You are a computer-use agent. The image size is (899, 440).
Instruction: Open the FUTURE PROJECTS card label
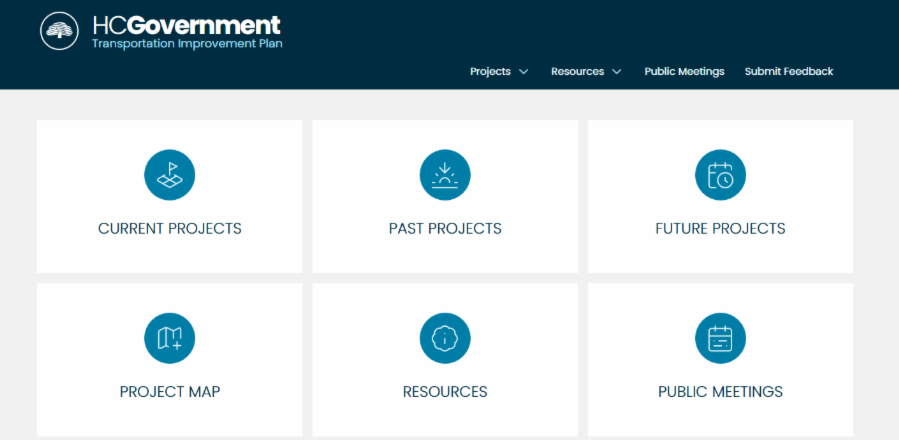720,229
